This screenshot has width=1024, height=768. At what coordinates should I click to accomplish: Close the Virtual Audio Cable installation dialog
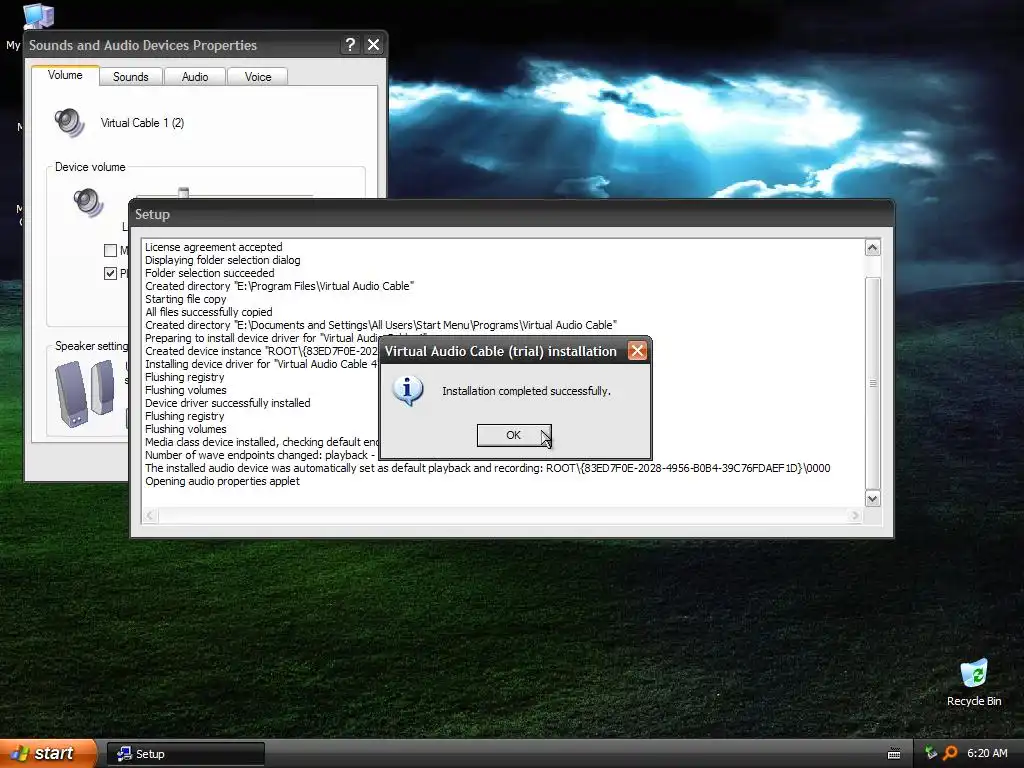pos(637,351)
